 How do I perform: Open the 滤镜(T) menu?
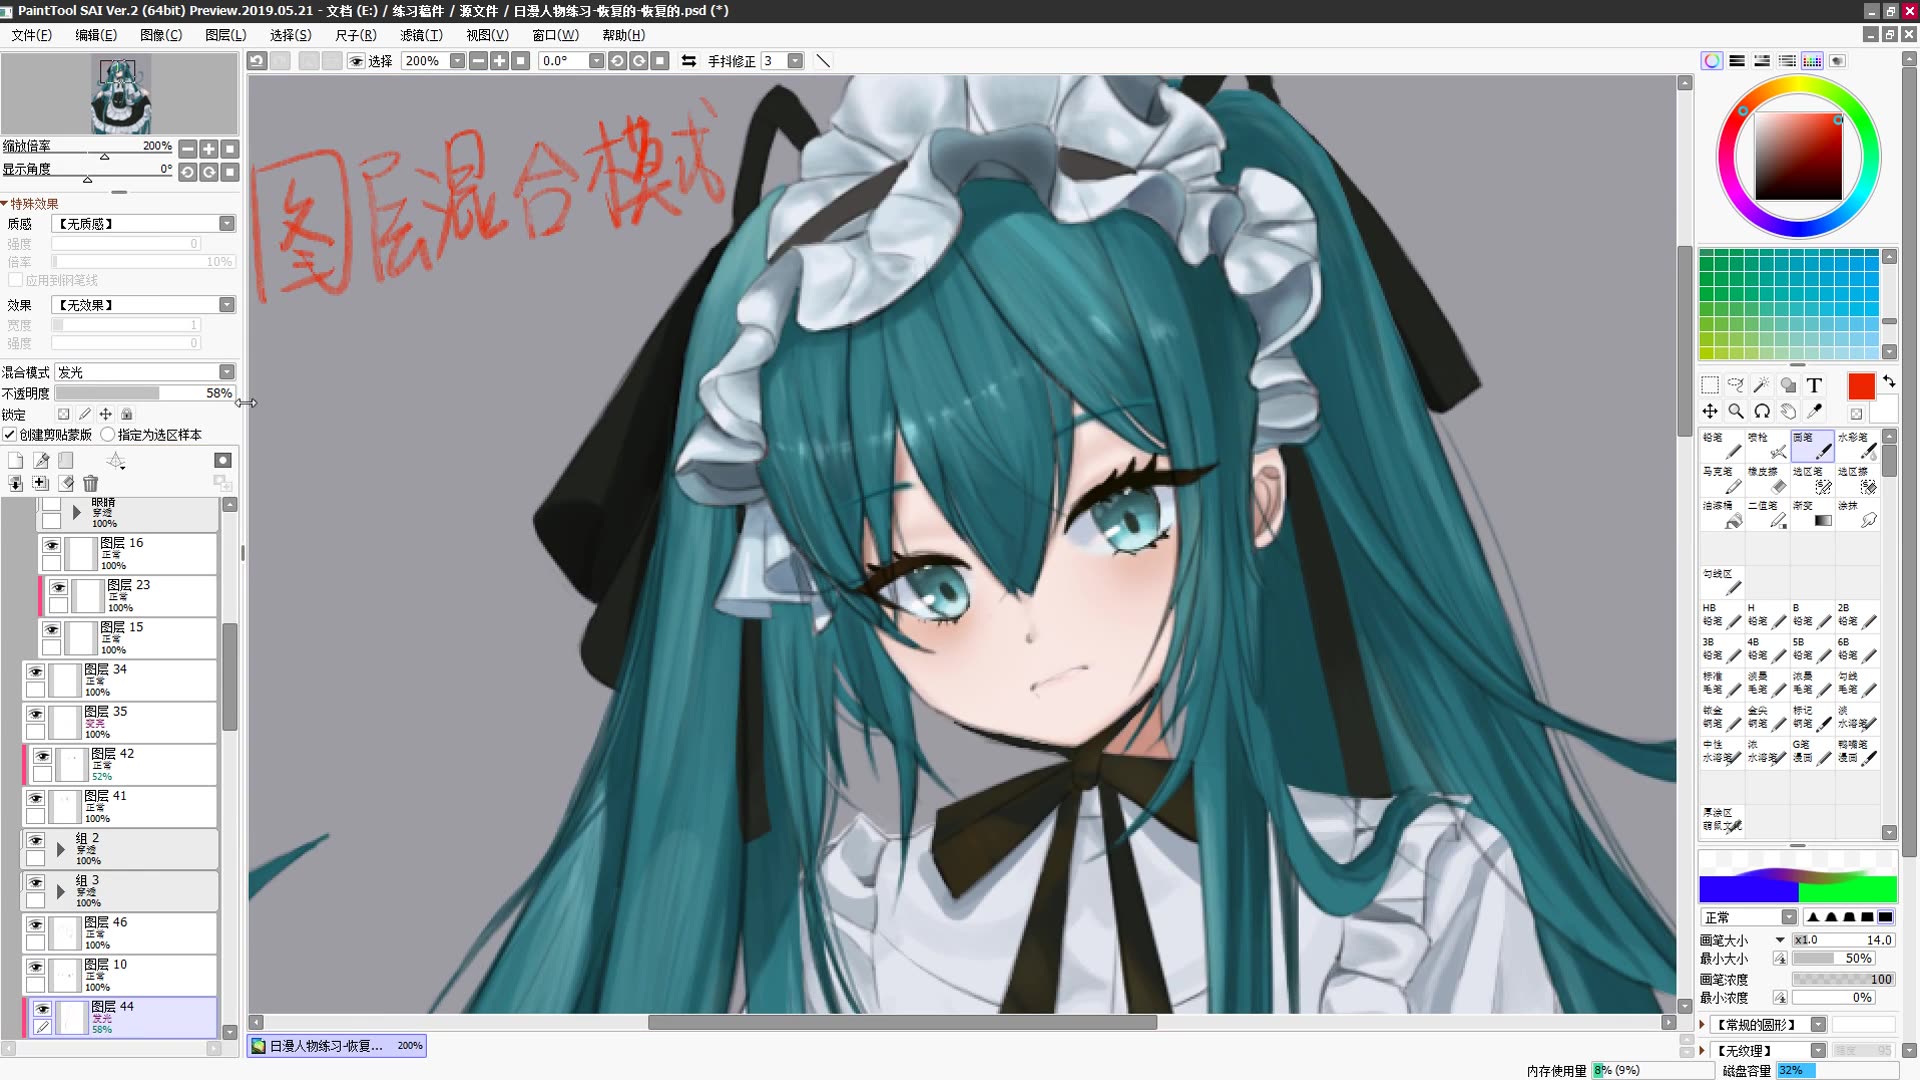click(421, 35)
